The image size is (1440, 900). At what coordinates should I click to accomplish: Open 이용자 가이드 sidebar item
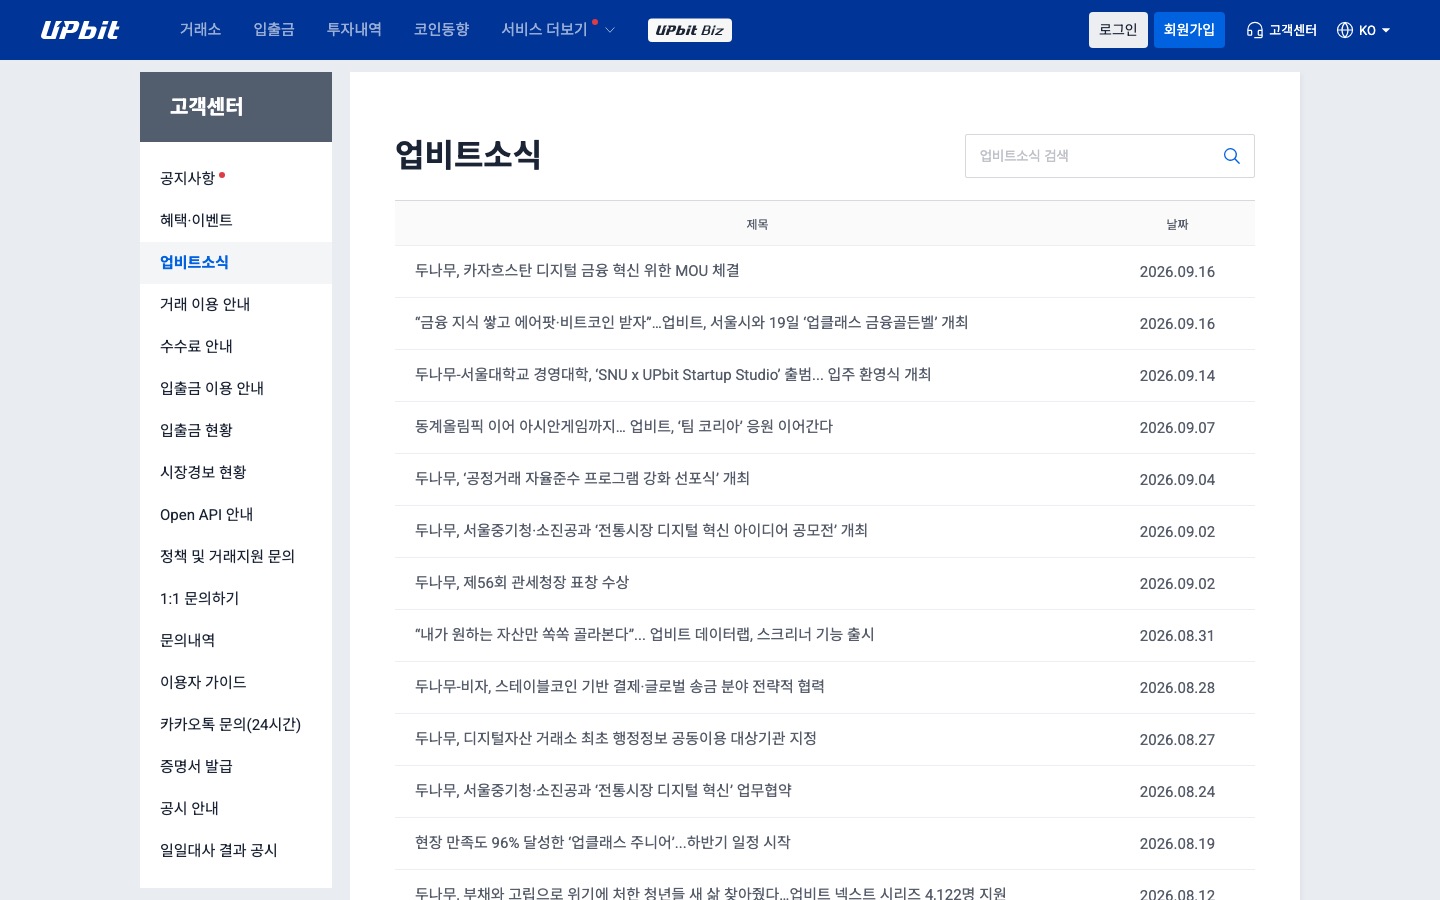(x=236, y=682)
